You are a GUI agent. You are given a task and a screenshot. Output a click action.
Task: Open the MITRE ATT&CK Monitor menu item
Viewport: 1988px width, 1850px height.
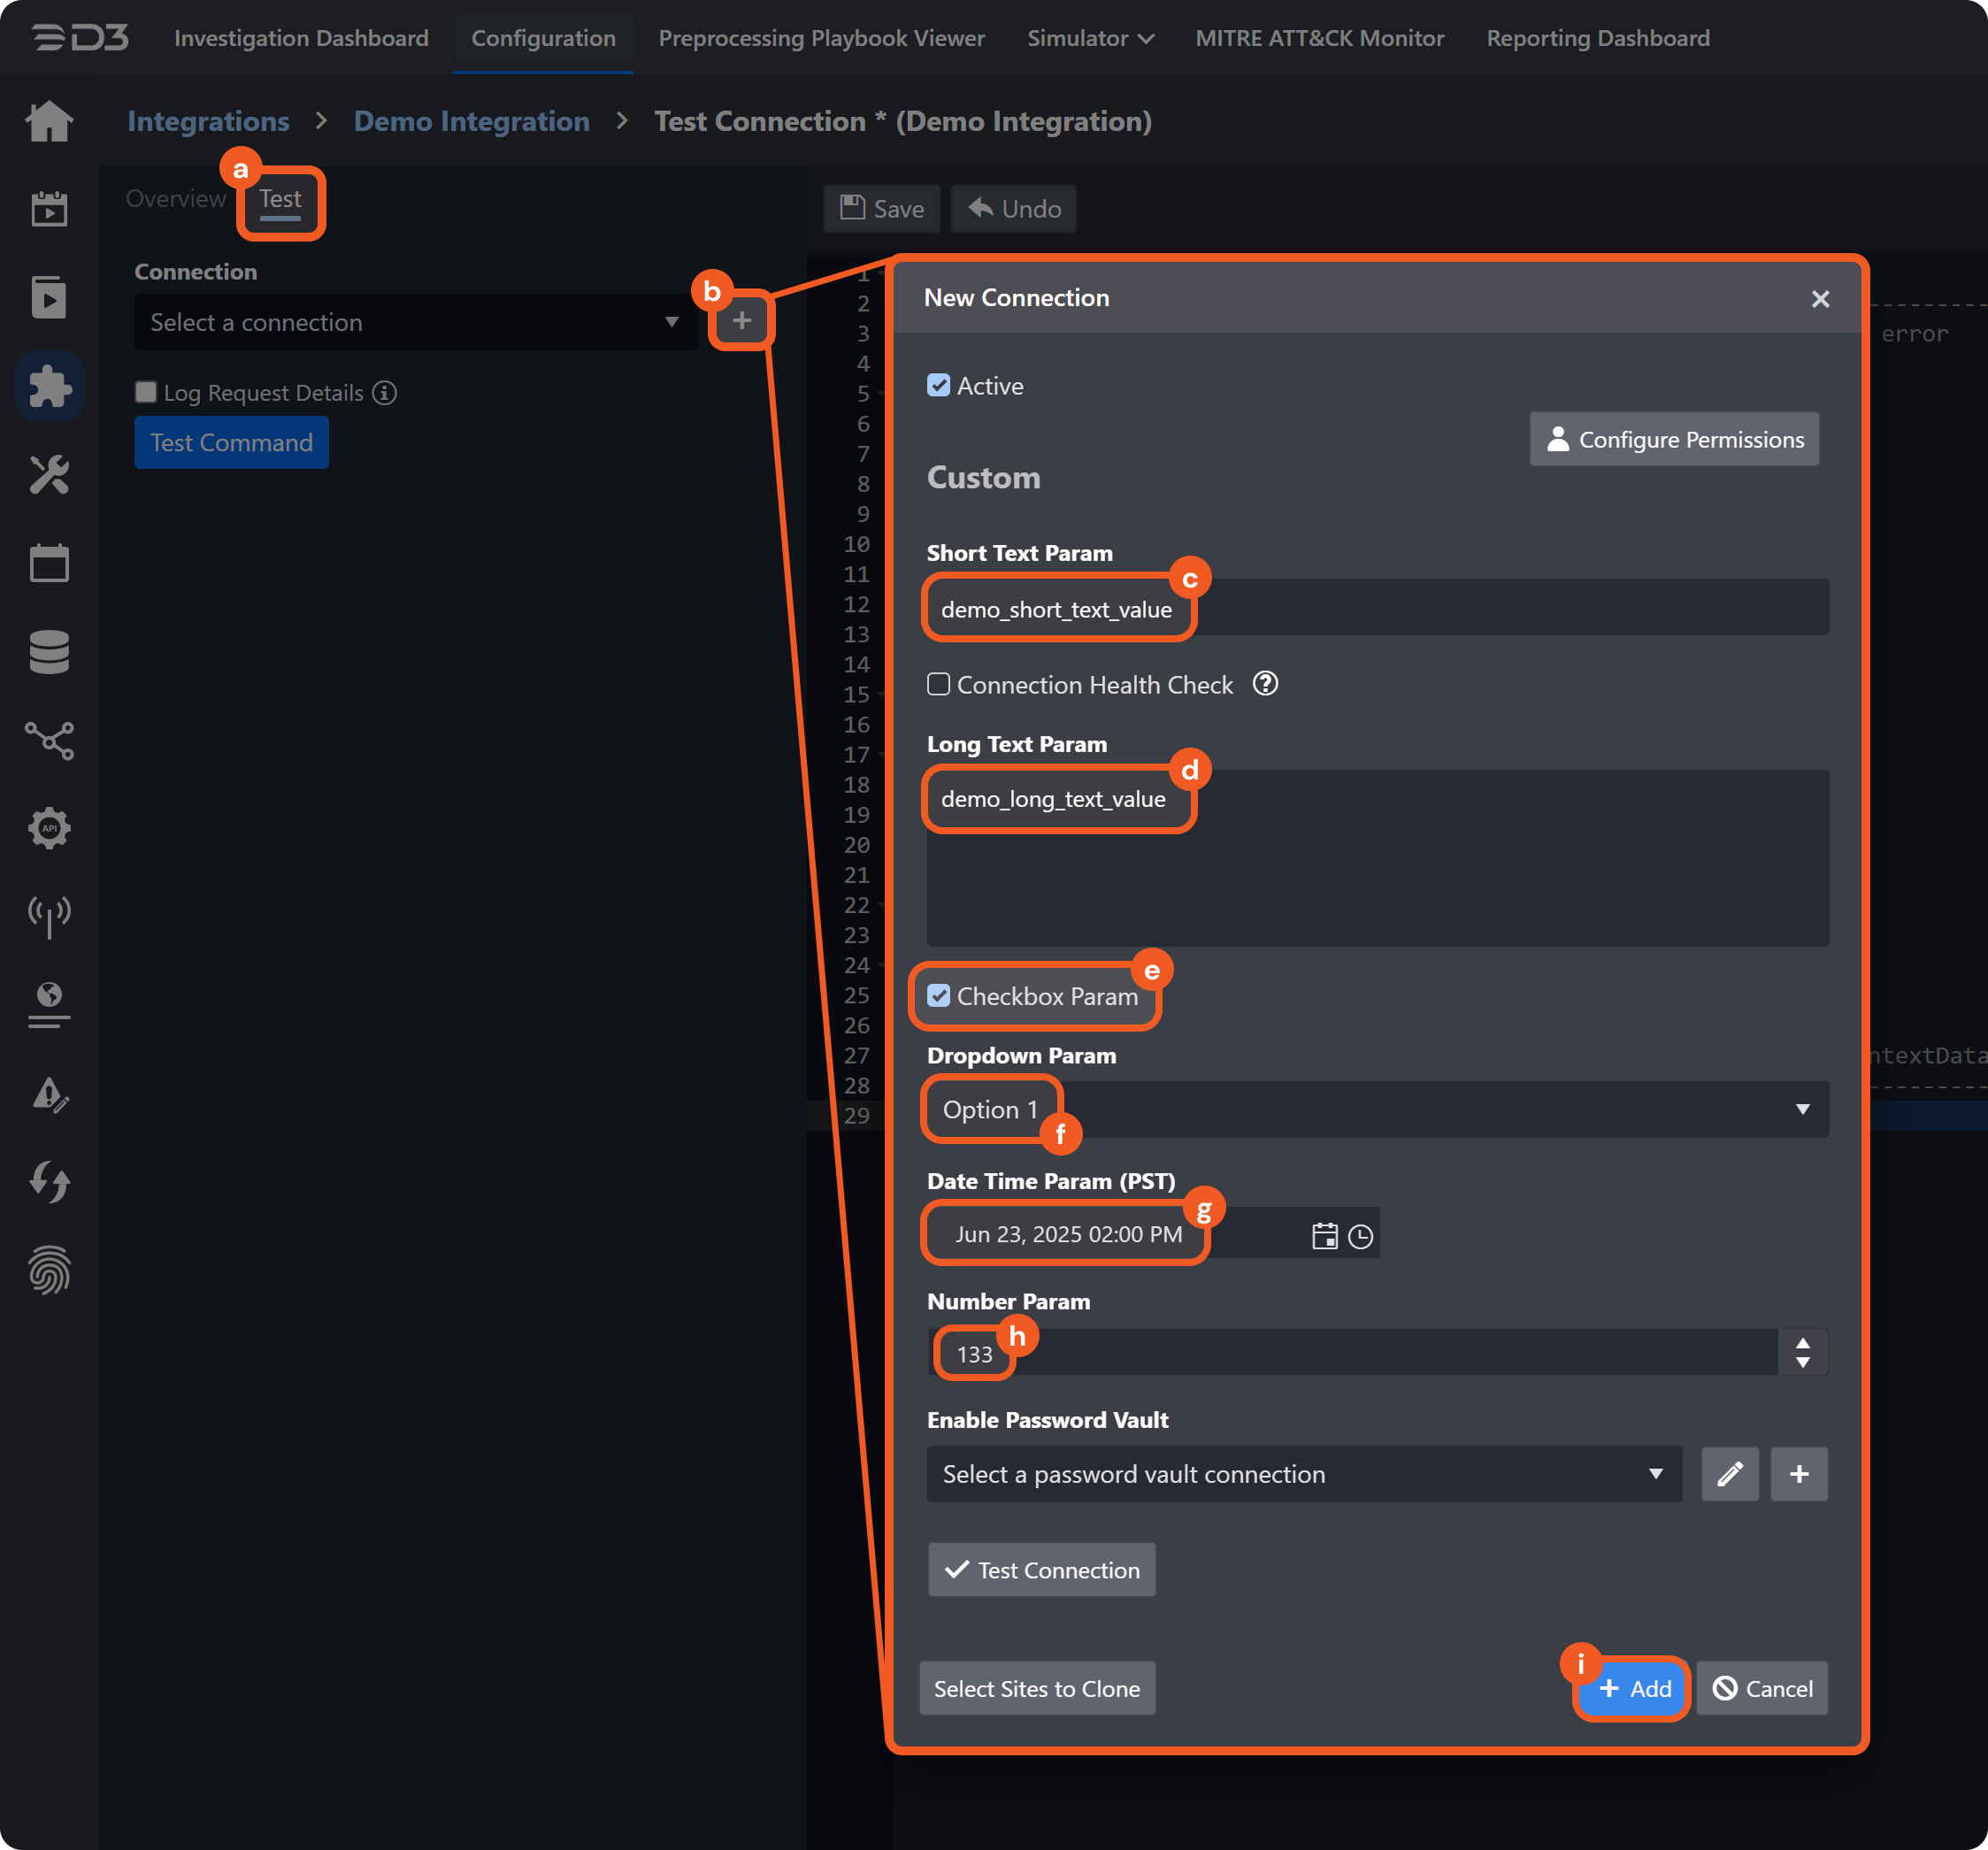(x=1319, y=38)
